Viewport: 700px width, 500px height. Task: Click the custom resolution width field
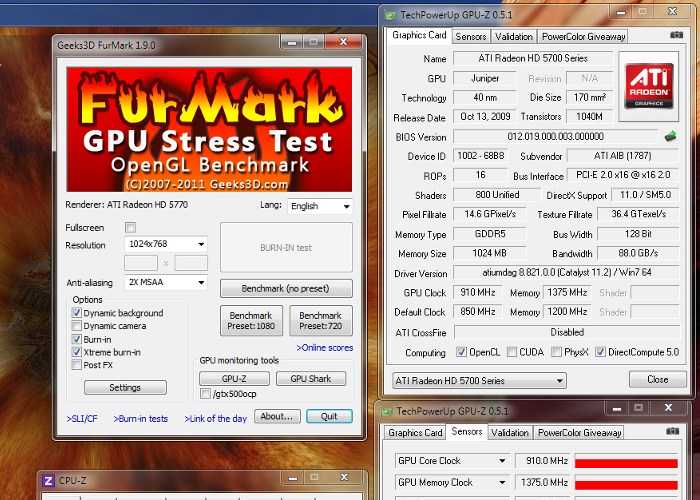tap(141, 263)
